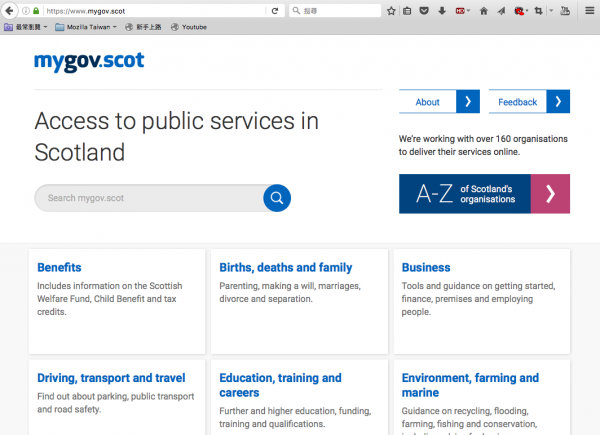The width and height of the screenshot is (600, 435).
Task: Open site info circle icon in address bar
Action: tap(26, 11)
